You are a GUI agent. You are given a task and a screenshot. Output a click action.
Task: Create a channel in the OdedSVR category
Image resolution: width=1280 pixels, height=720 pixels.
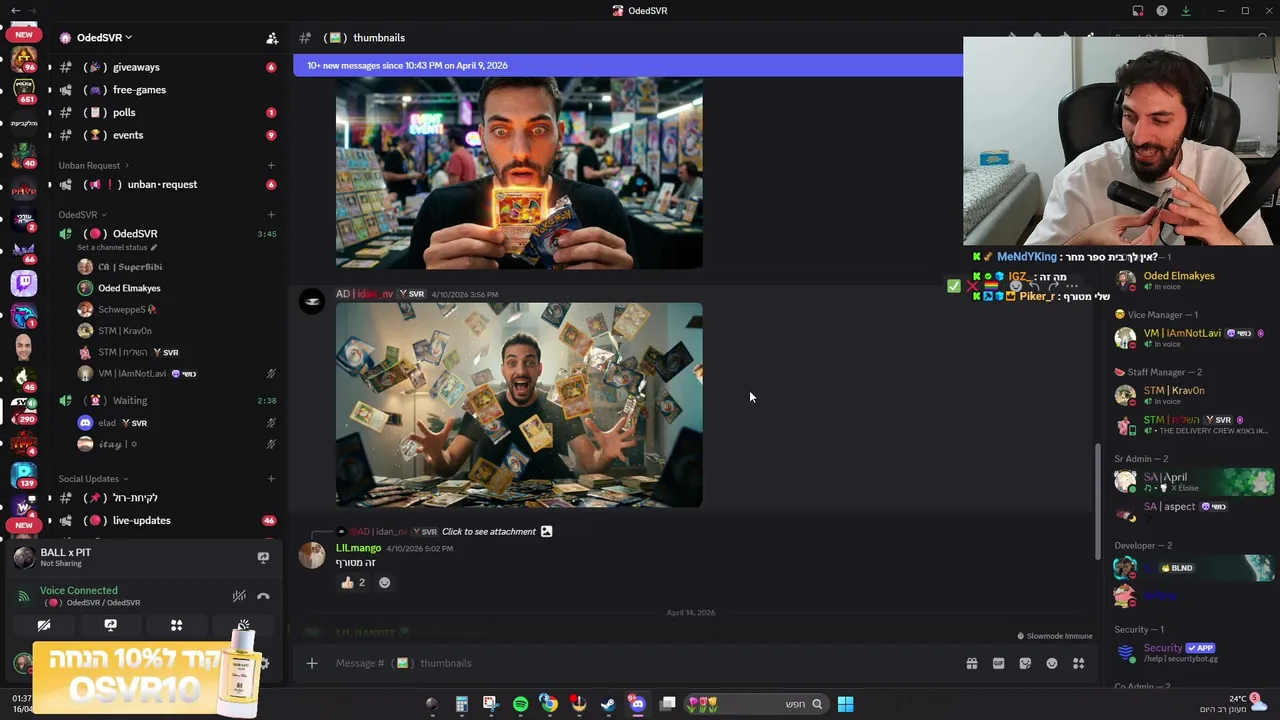pos(271,214)
